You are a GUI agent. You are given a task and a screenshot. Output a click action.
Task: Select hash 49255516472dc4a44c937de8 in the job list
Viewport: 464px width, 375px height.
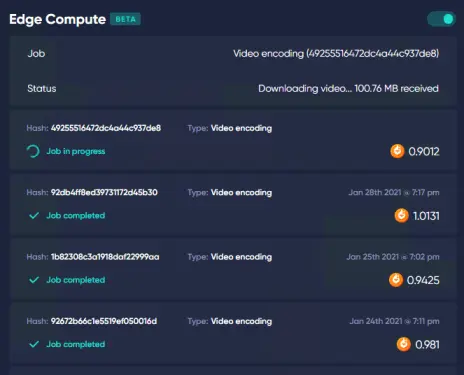tap(106, 128)
